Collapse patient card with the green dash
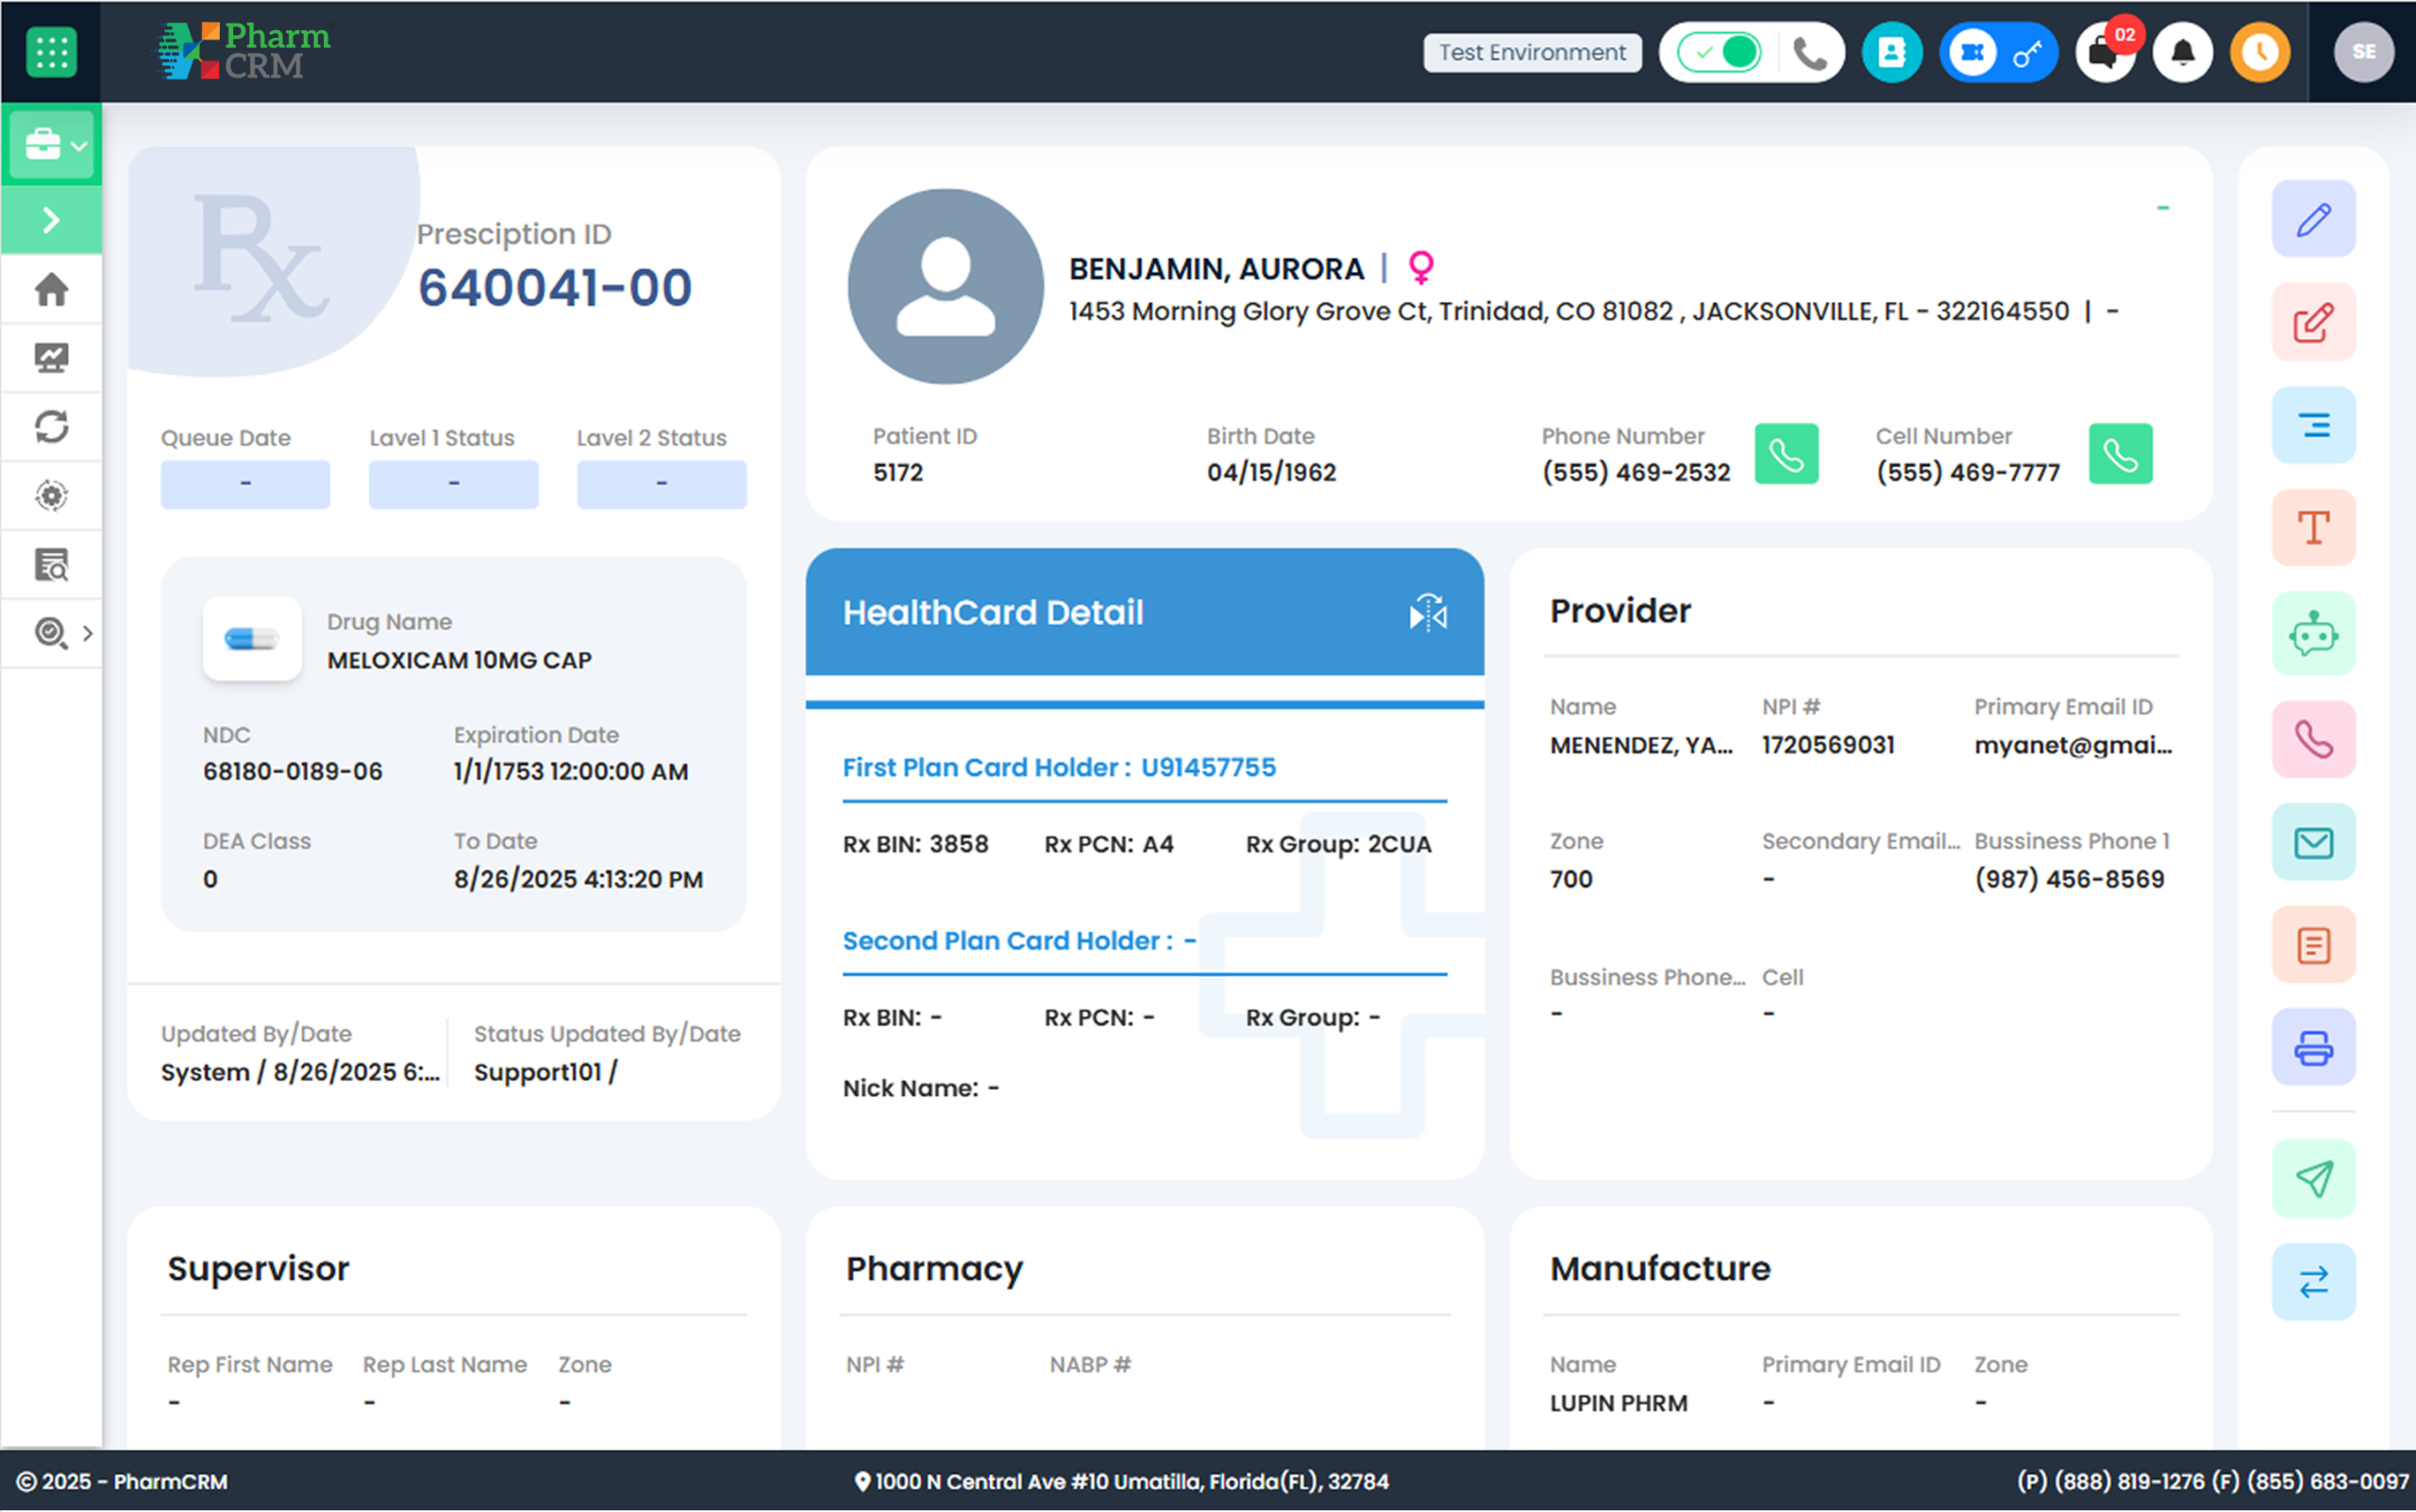The height and width of the screenshot is (1512, 2416). [x=2163, y=208]
